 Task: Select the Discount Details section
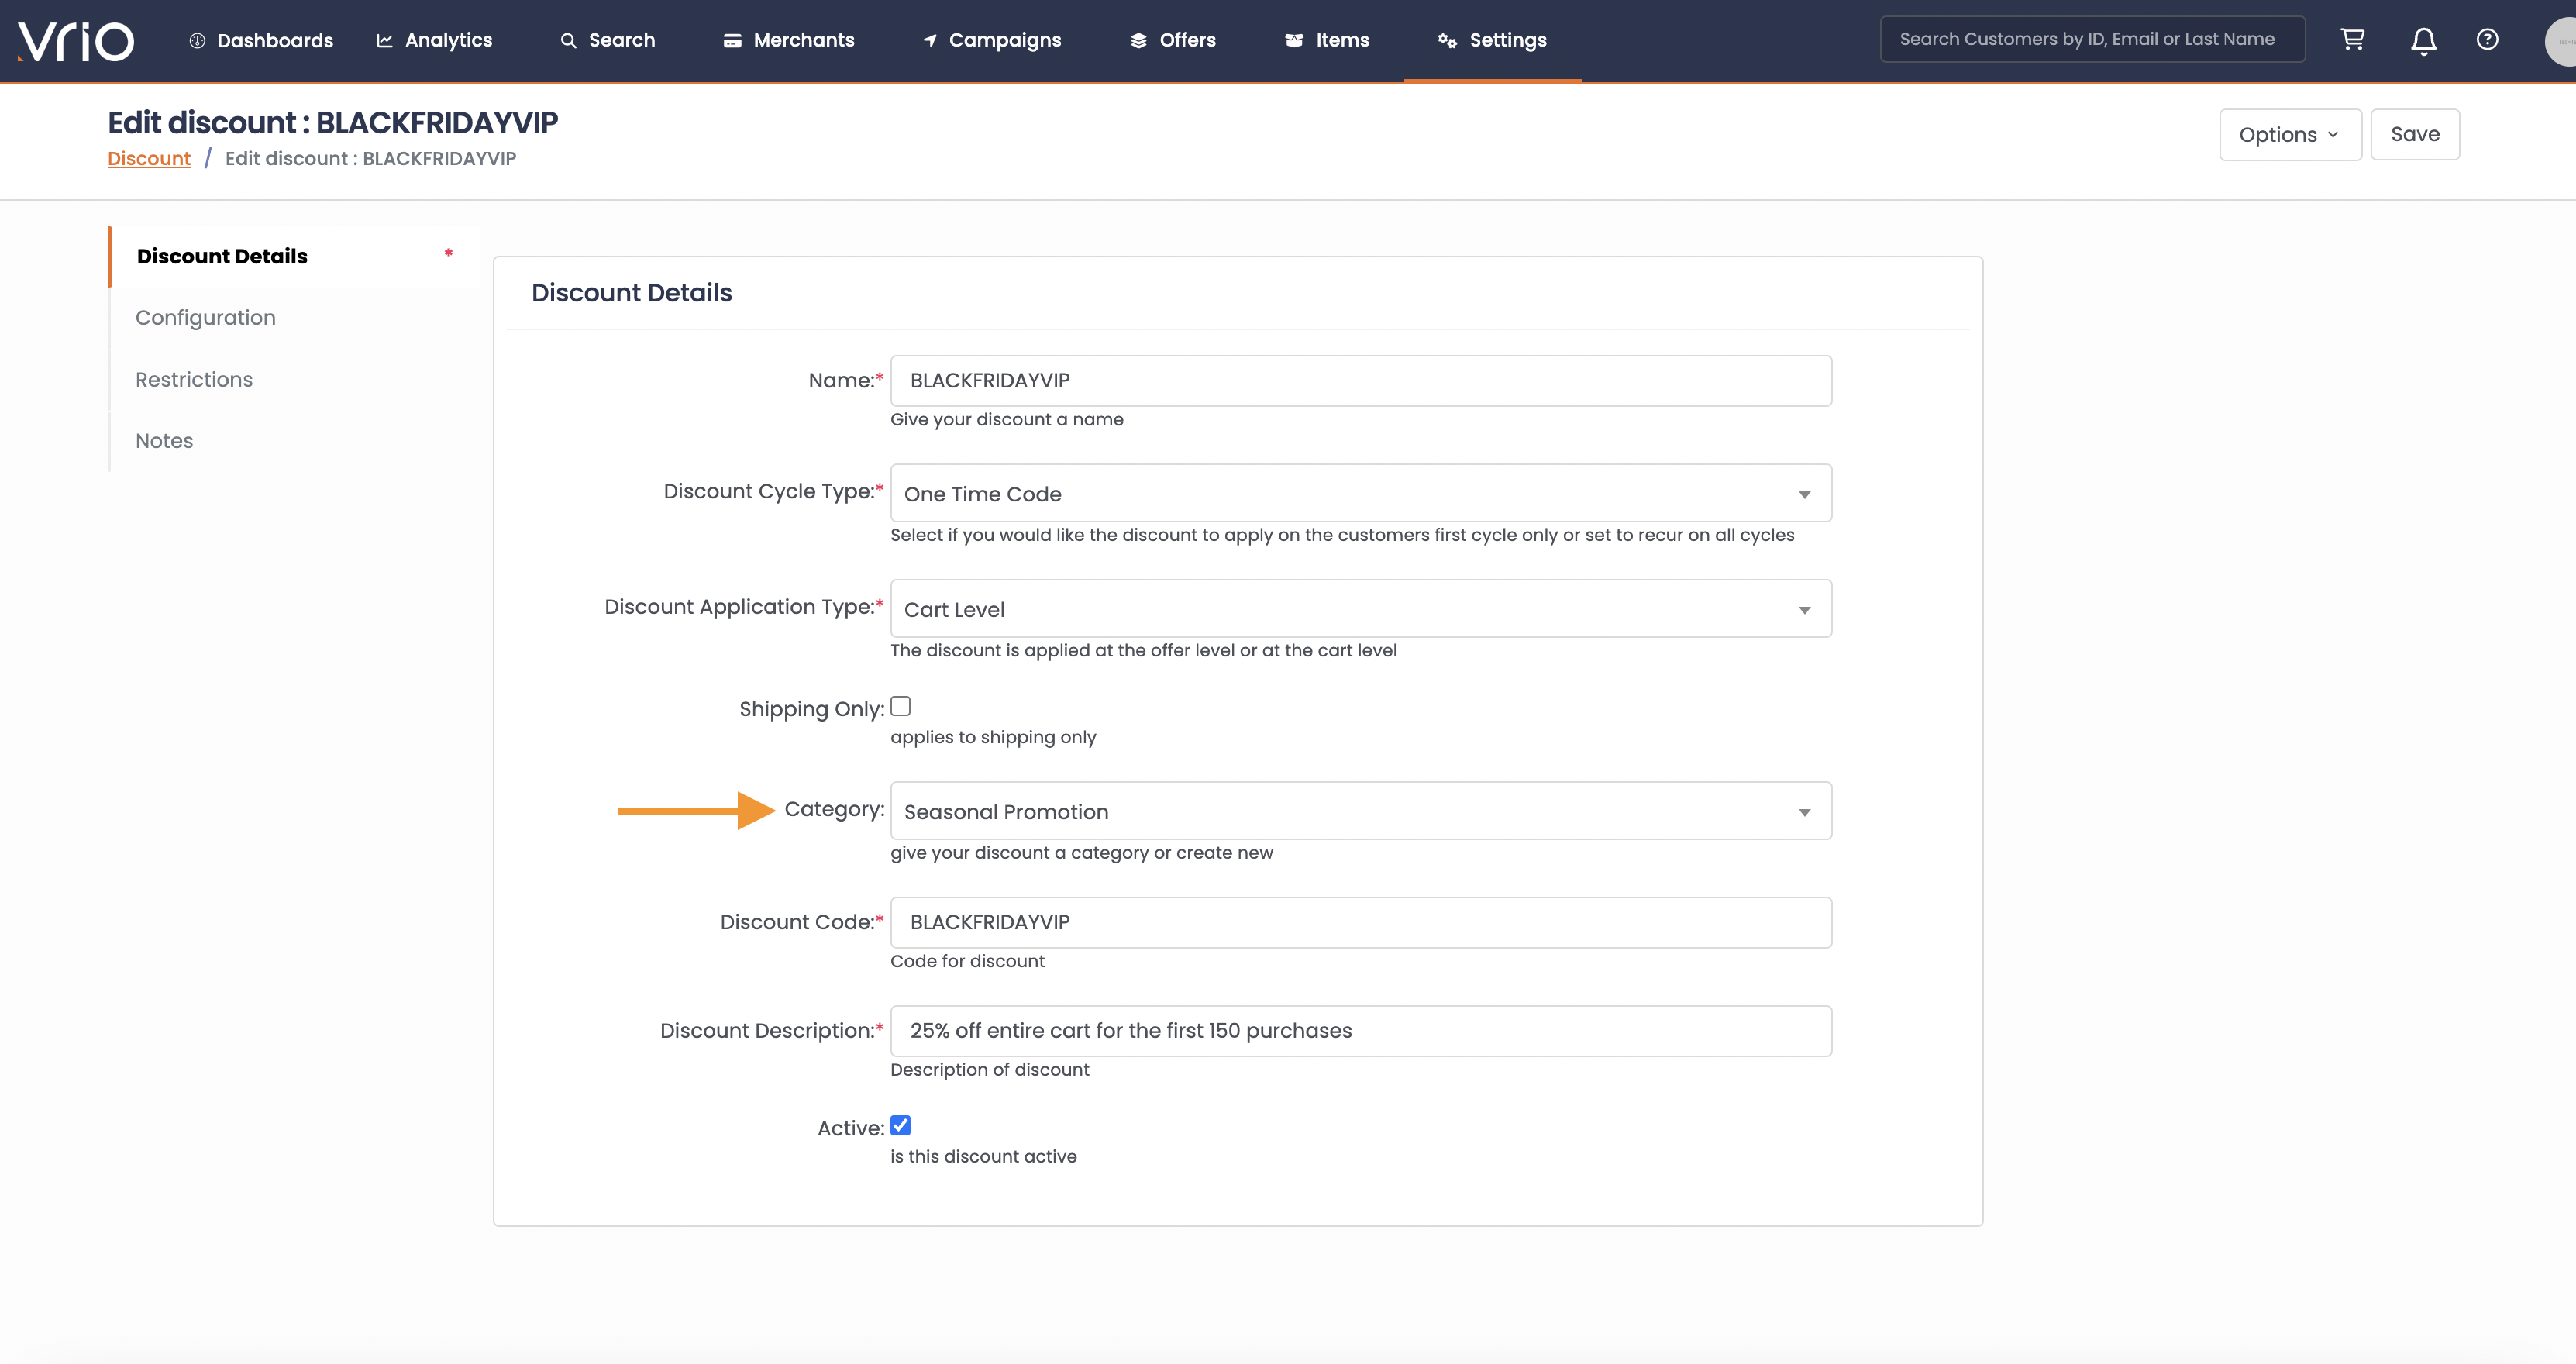pyautogui.click(x=294, y=256)
